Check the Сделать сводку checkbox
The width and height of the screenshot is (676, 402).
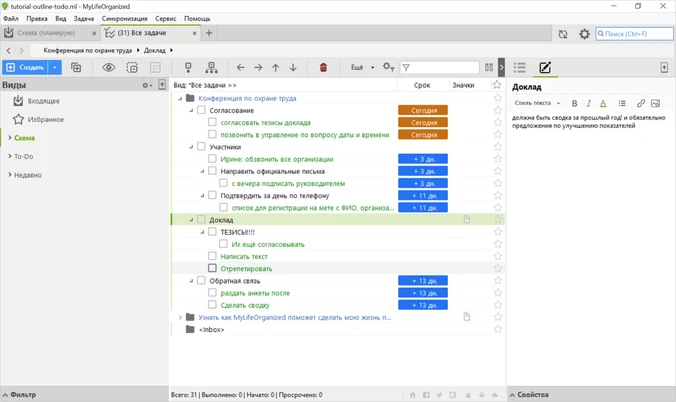(212, 305)
